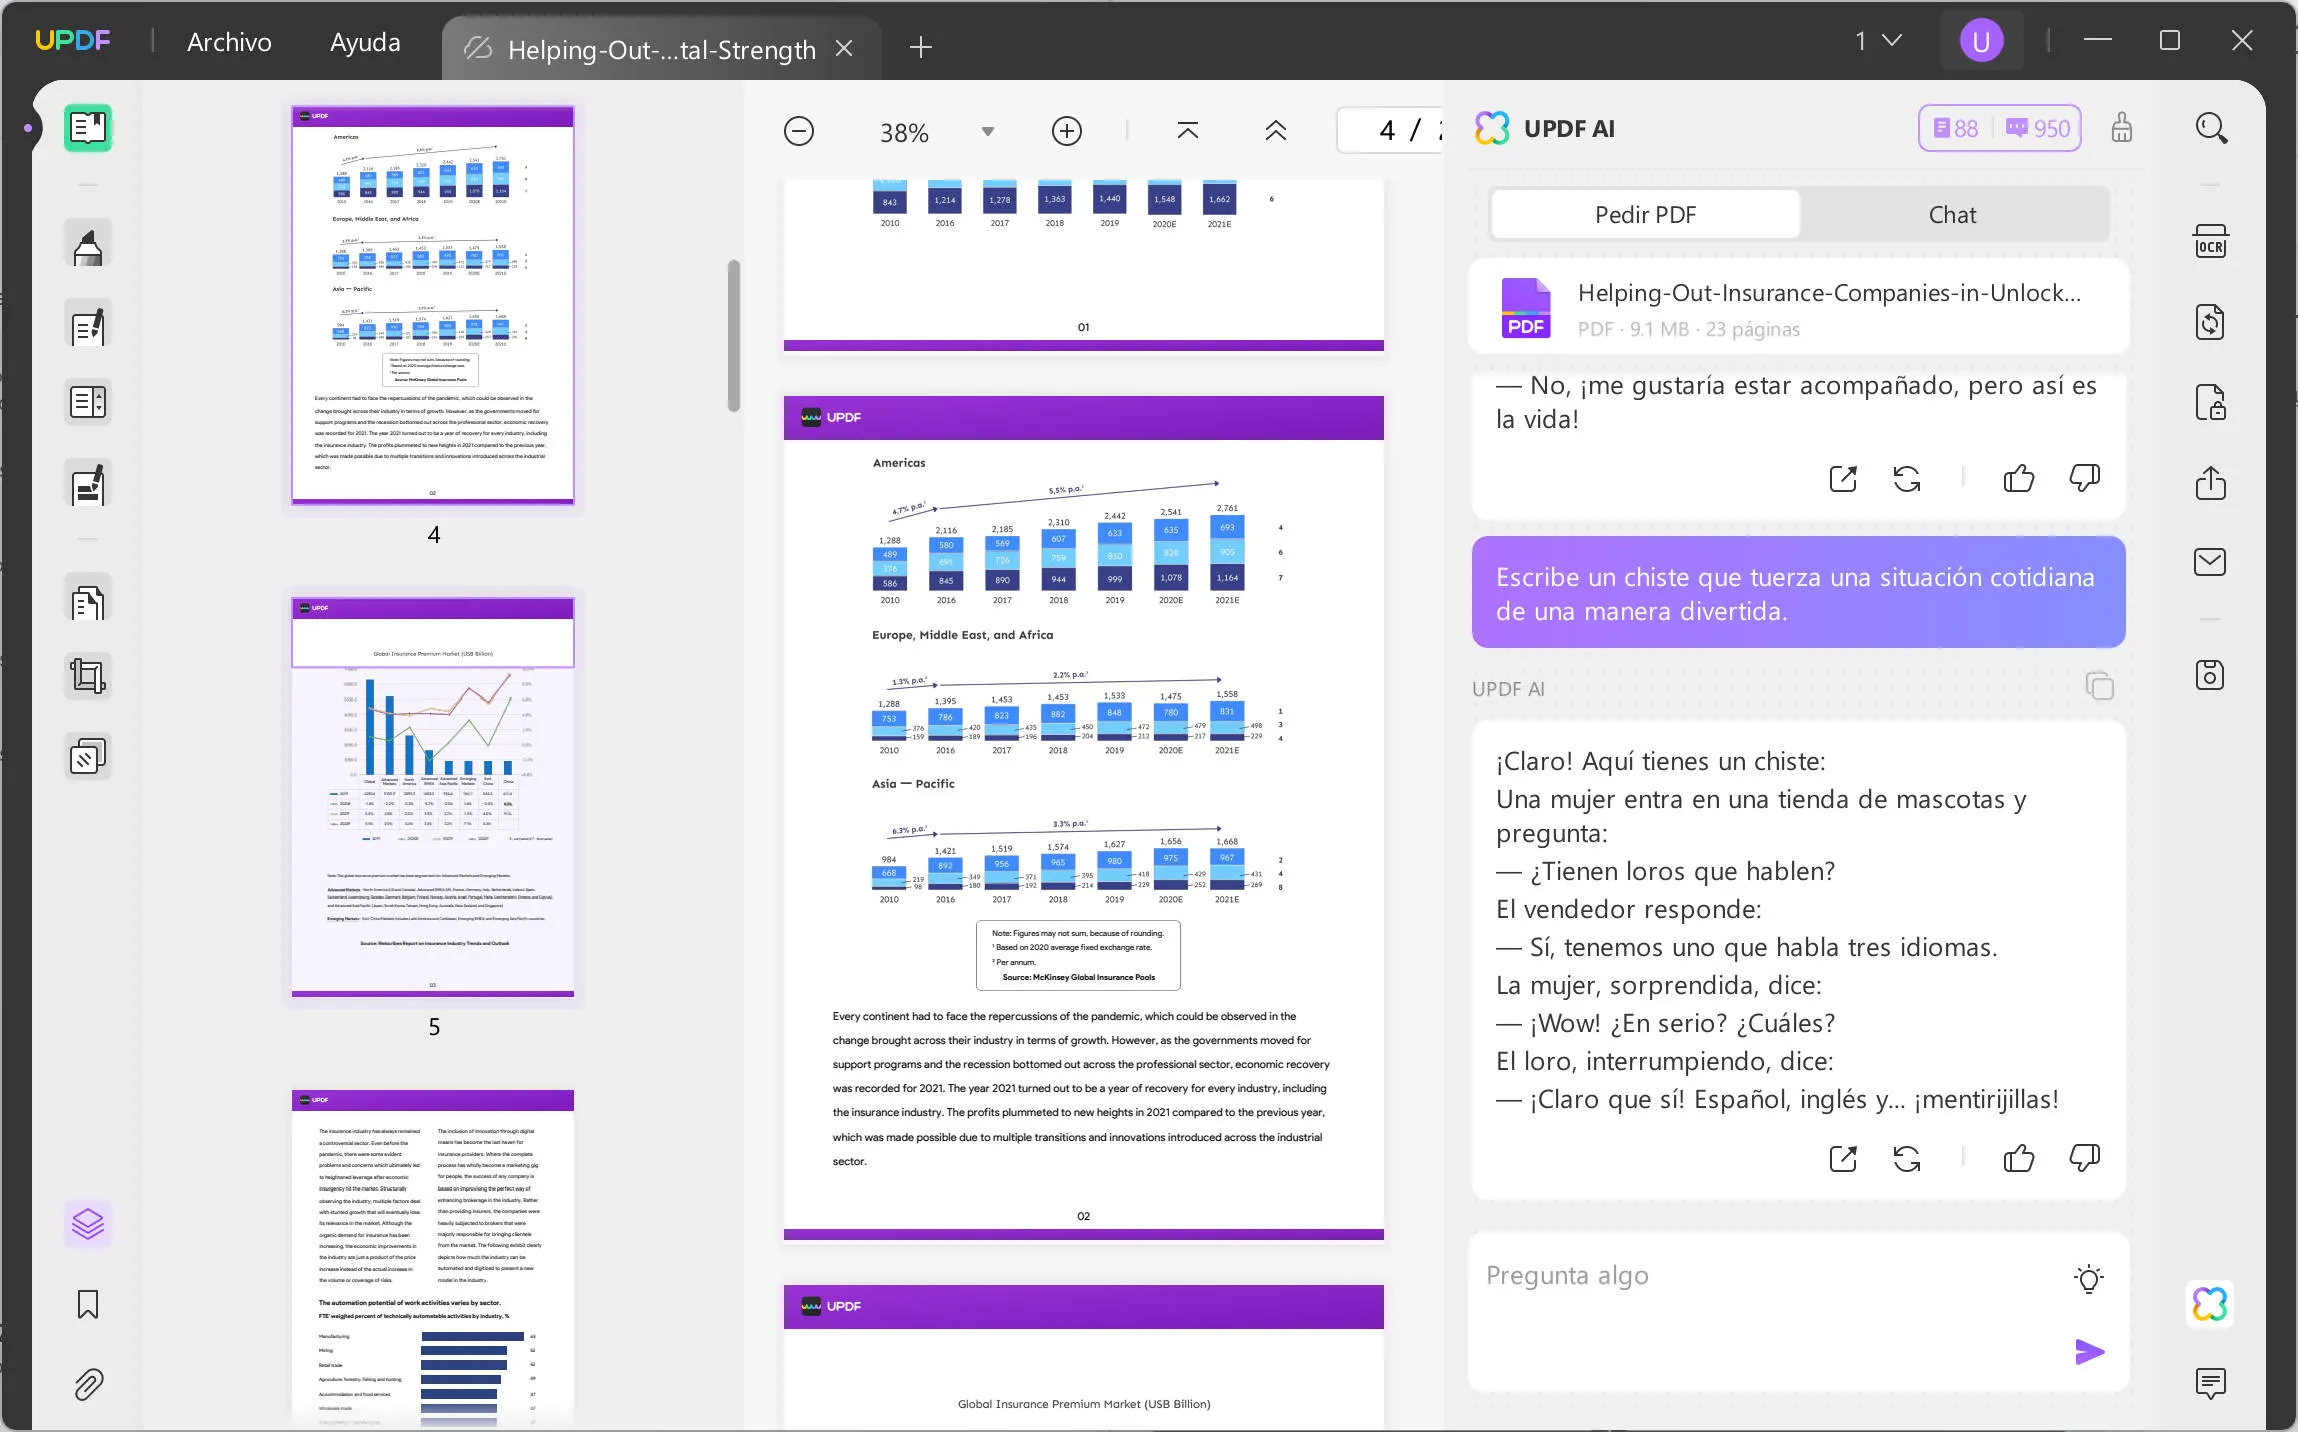The width and height of the screenshot is (2298, 1432).
Task: Select page 4 thumbnail
Action: pos(433,305)
